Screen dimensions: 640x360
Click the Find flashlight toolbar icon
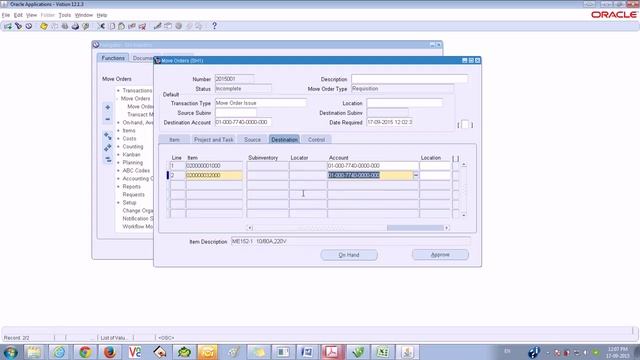(x=18, y=26)
